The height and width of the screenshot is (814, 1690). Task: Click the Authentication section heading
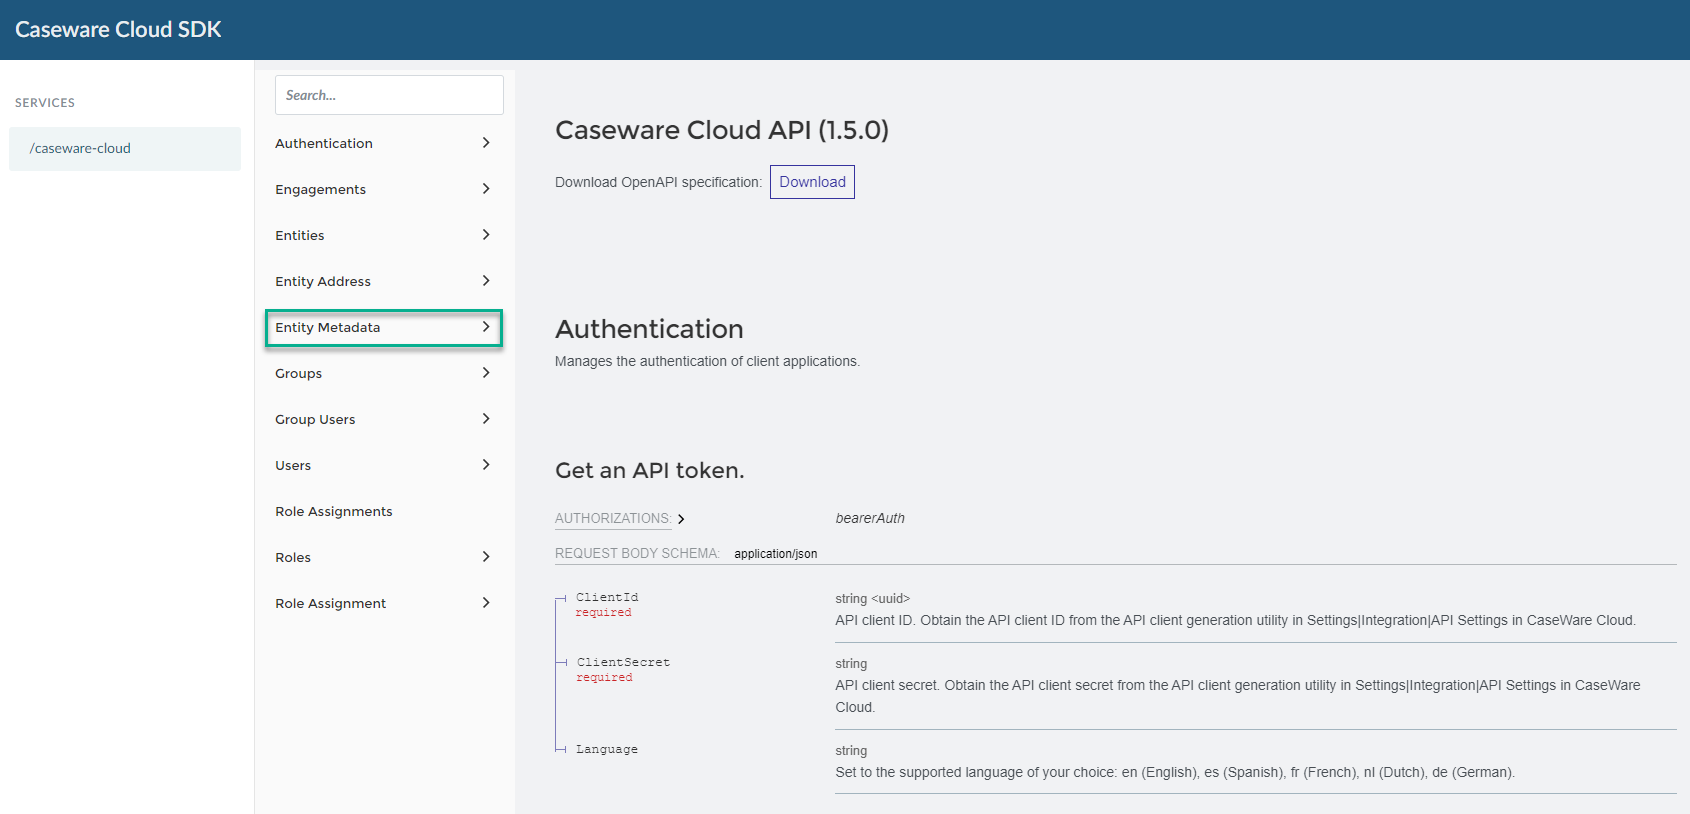pyautogui.click(x=649, y=329)
